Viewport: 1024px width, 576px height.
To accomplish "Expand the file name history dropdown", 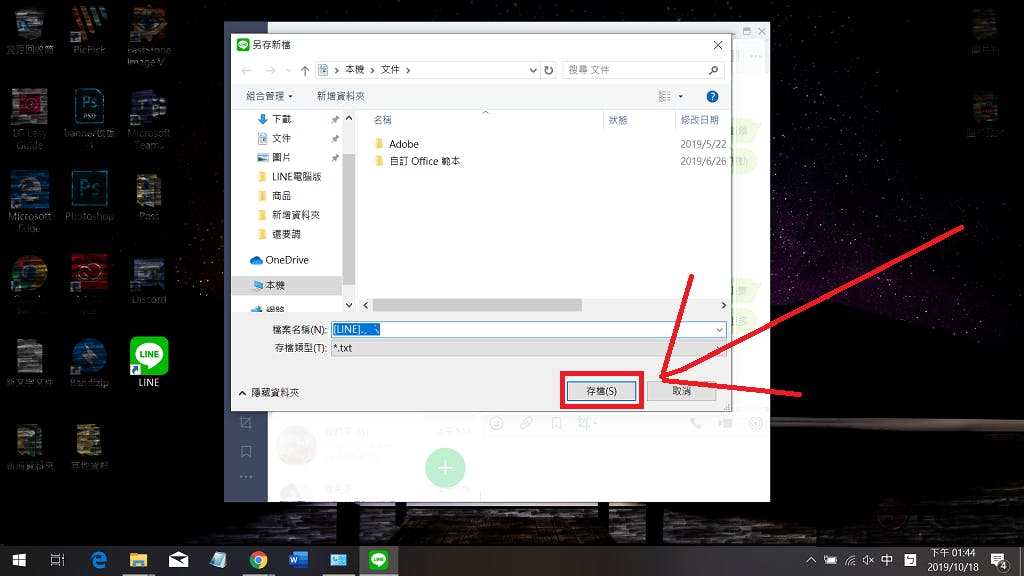I will pyautogui.click(x=718, y=329).
